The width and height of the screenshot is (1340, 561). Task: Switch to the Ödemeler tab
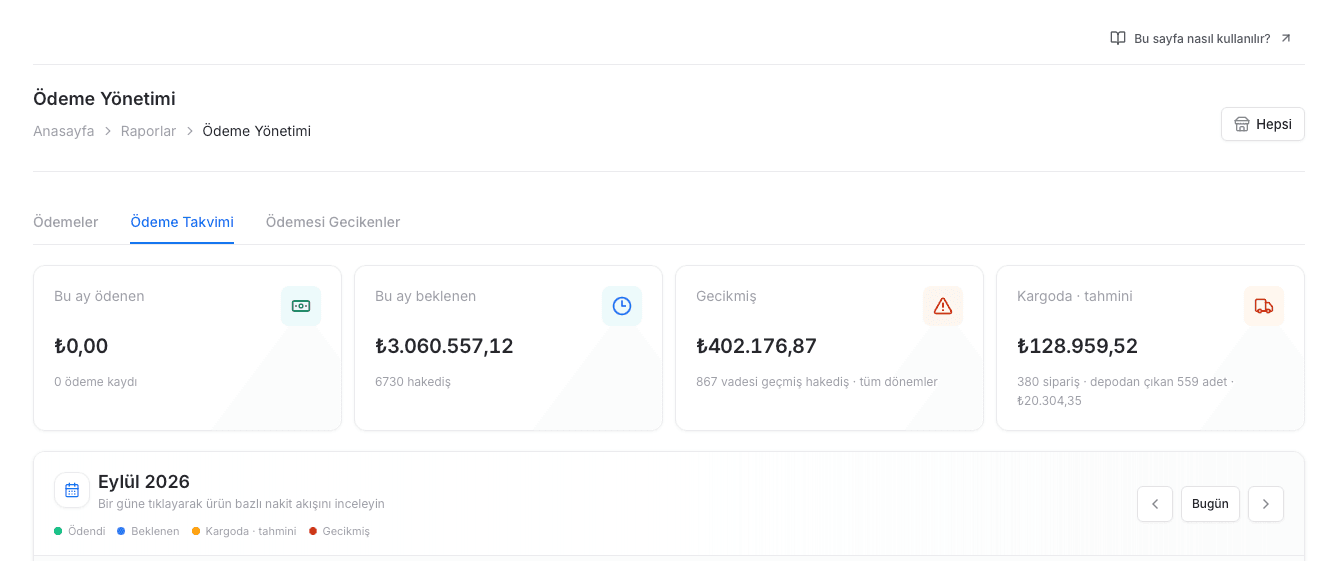click(x=66, y=222)
